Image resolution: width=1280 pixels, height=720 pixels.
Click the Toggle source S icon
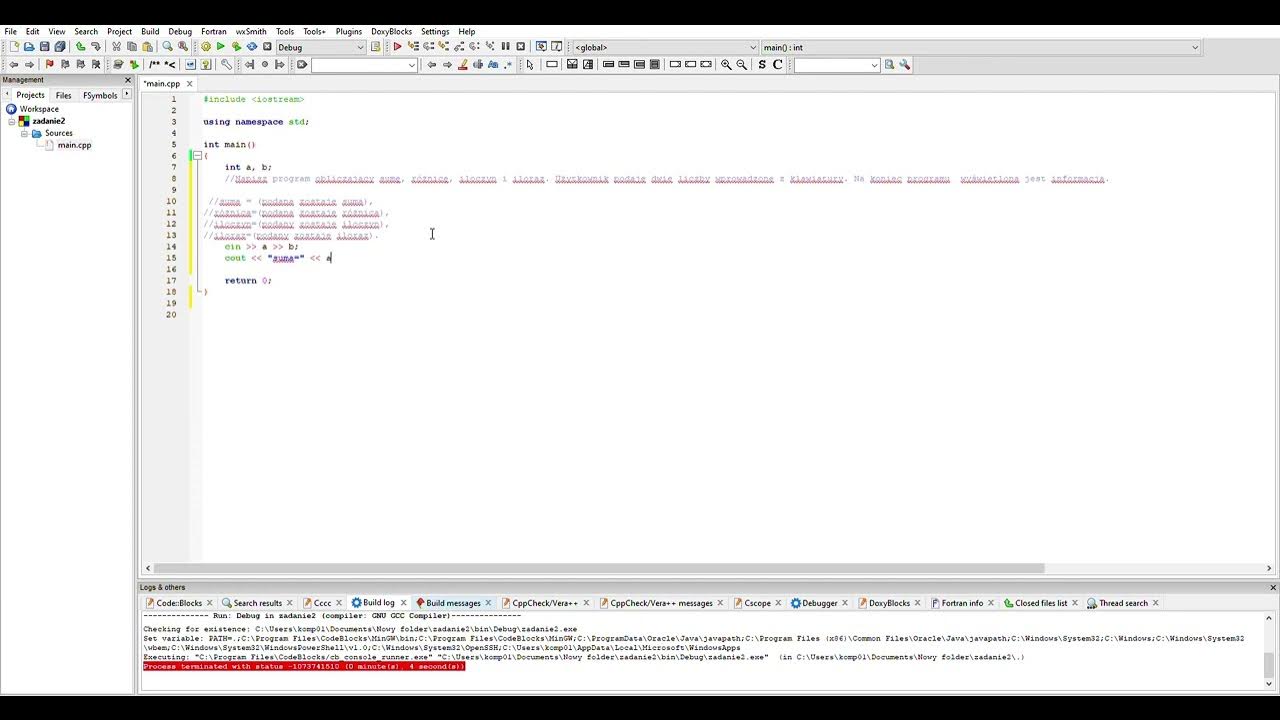[762, 65]
